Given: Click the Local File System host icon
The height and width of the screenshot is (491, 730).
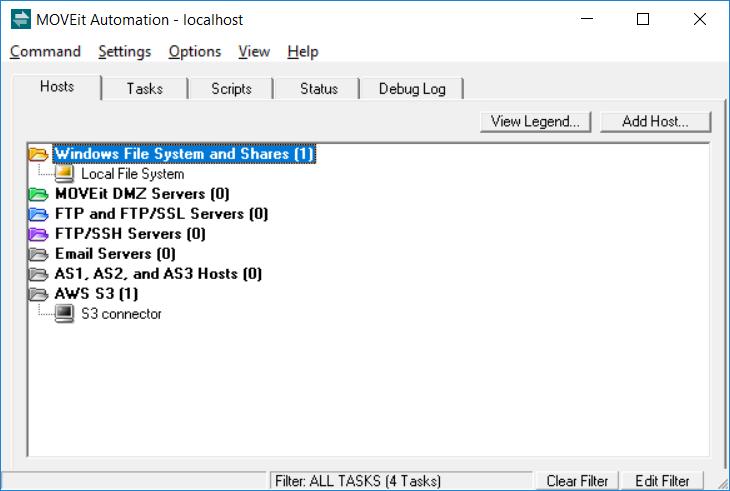Looking at the screenshot, I should click(64, 174).
